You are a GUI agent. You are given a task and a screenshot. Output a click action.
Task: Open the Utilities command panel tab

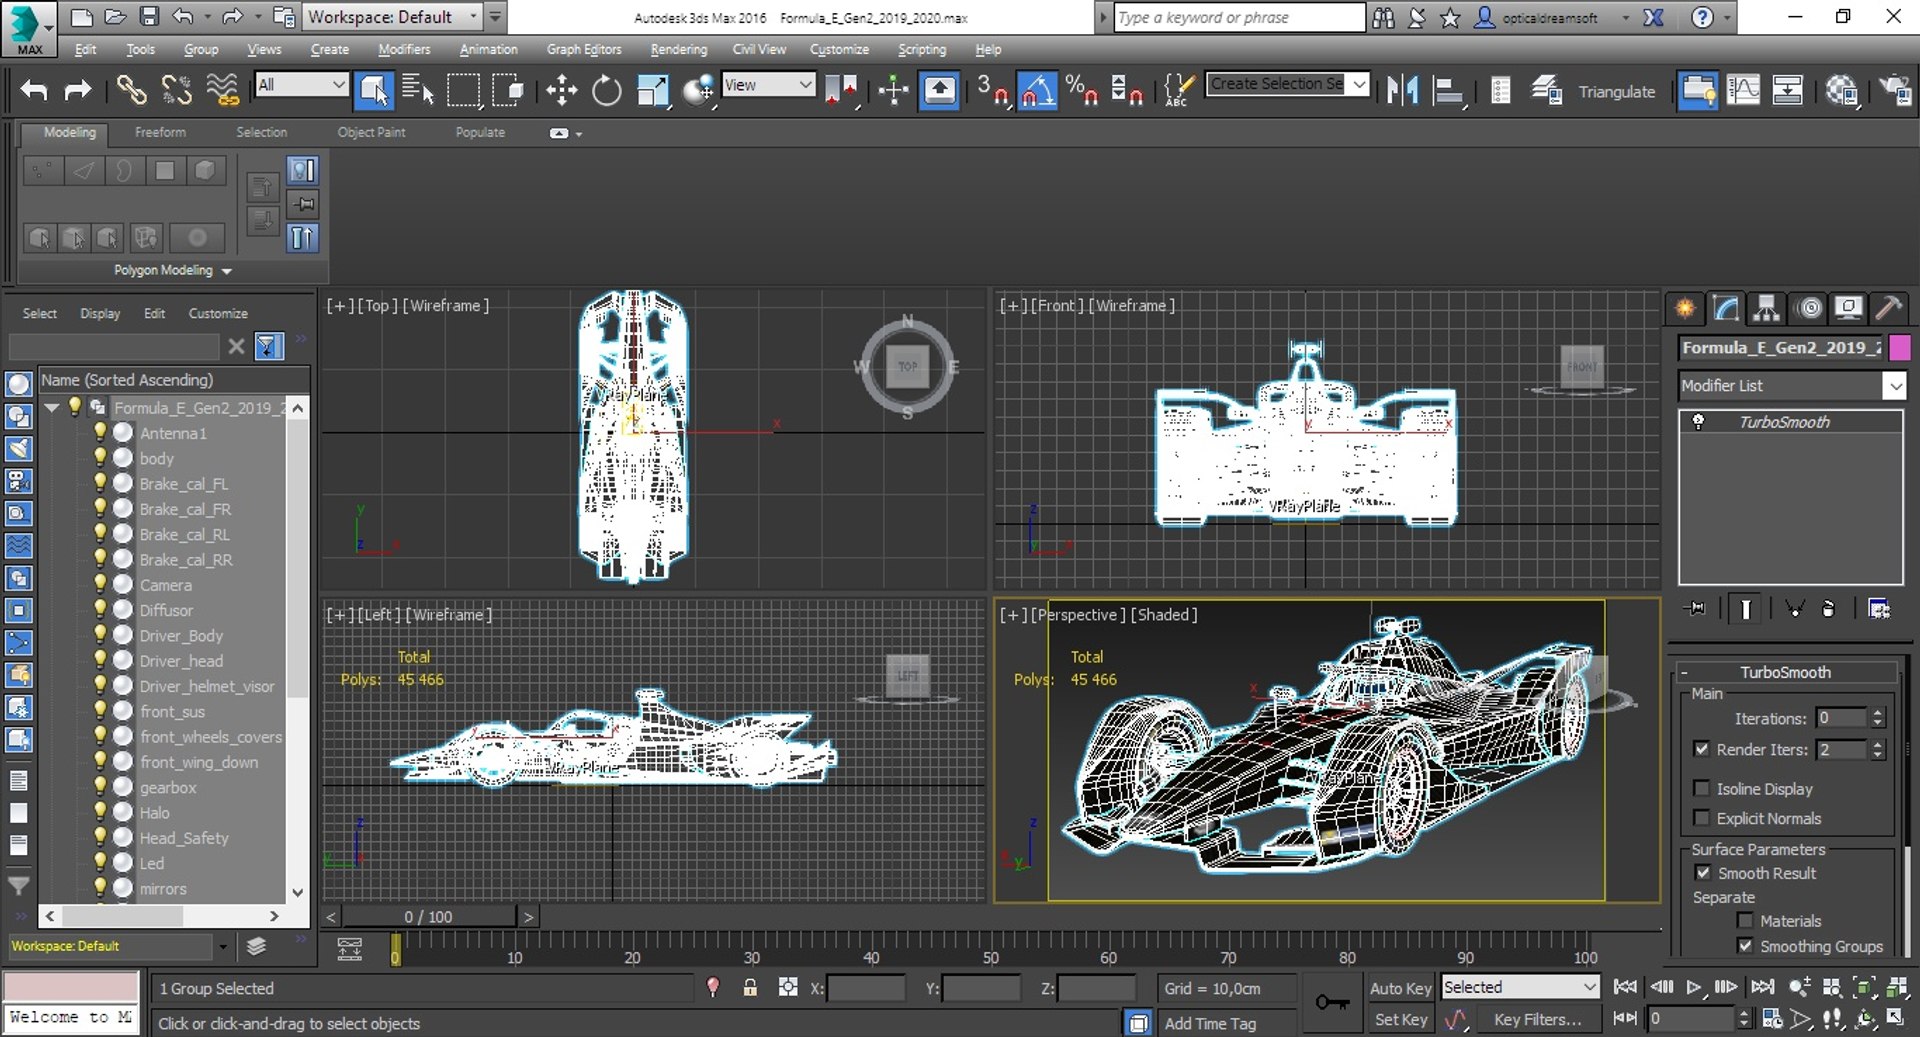[1888, 308]
